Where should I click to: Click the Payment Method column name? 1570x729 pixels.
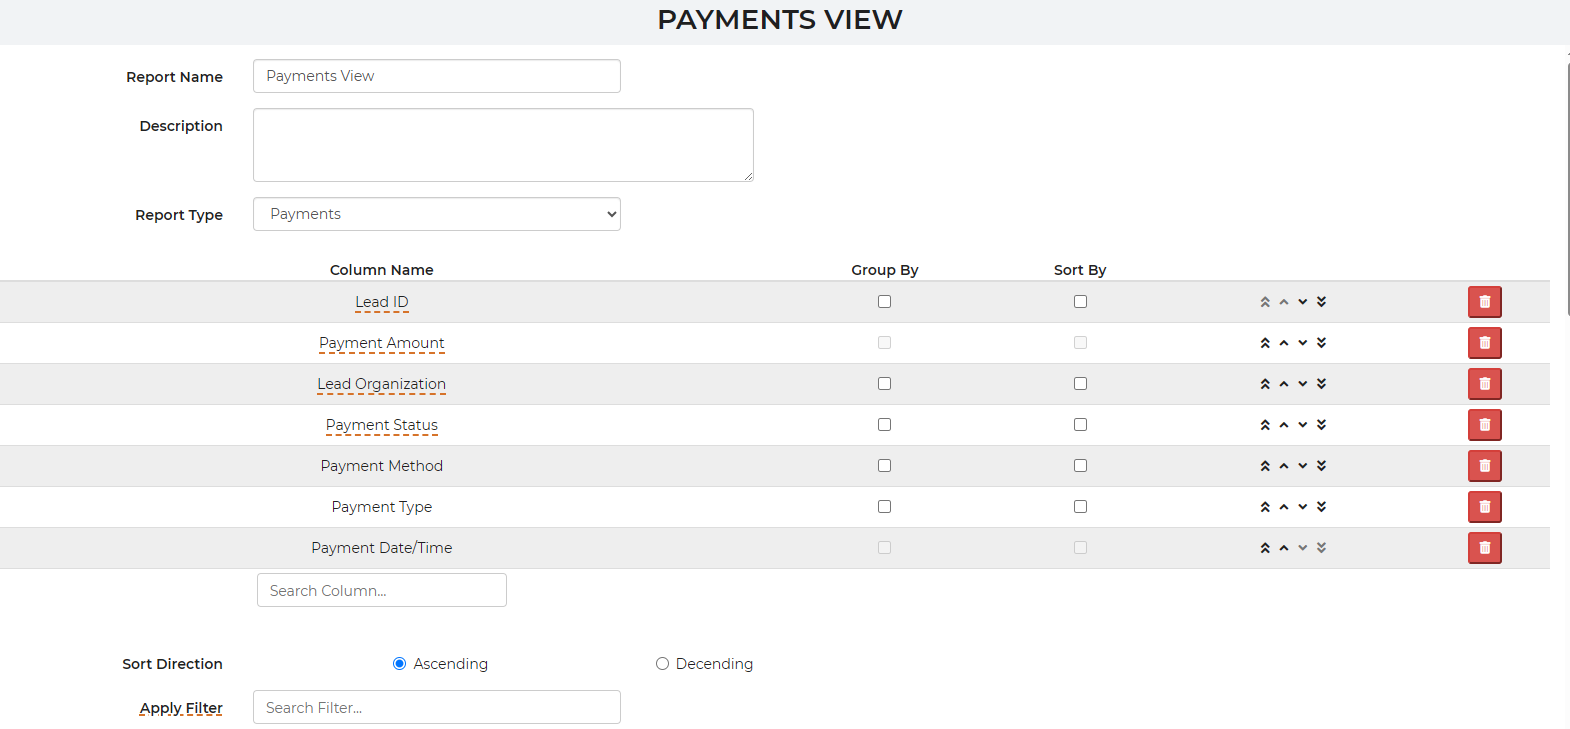click(x=382, y=466)
